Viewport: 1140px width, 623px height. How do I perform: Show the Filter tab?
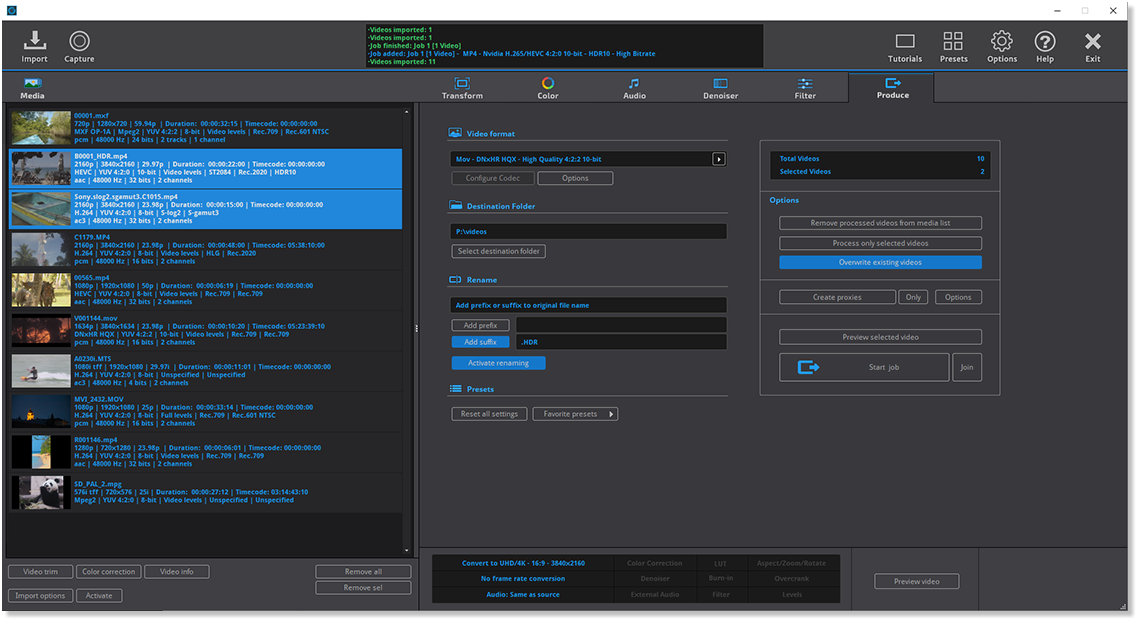point(805,88)
